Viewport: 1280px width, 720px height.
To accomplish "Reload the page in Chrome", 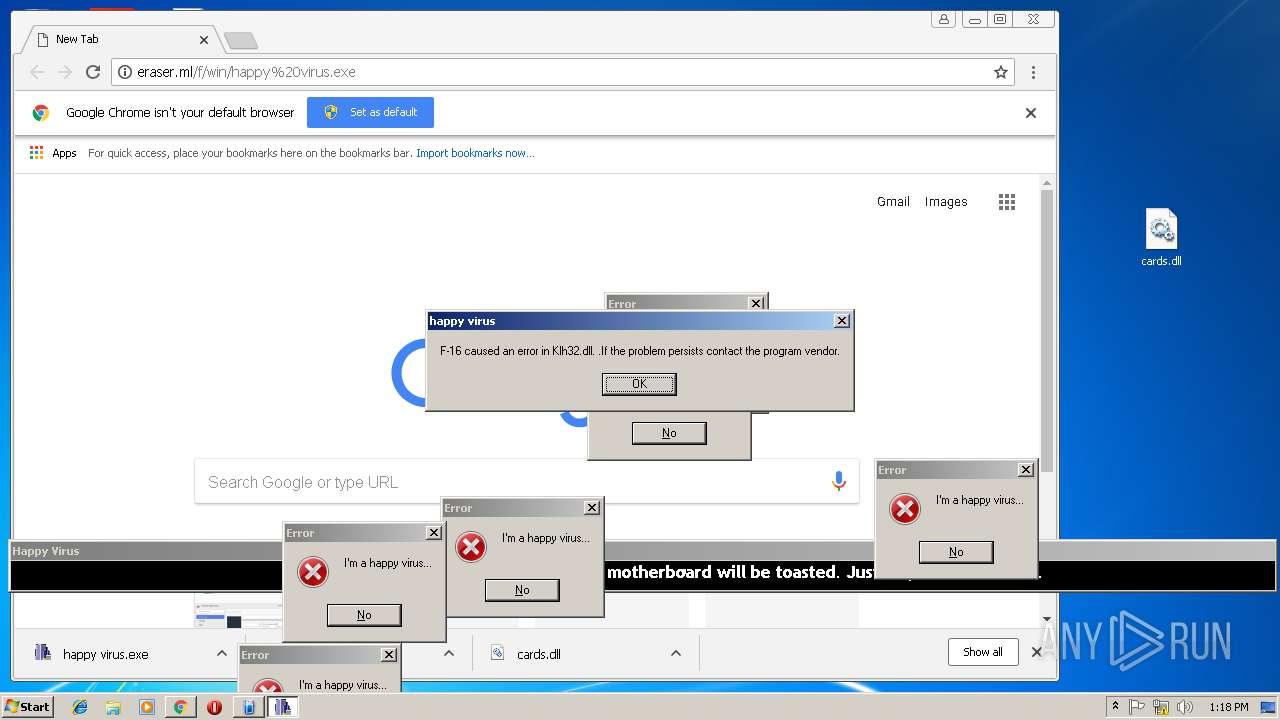I will point(93,72).
